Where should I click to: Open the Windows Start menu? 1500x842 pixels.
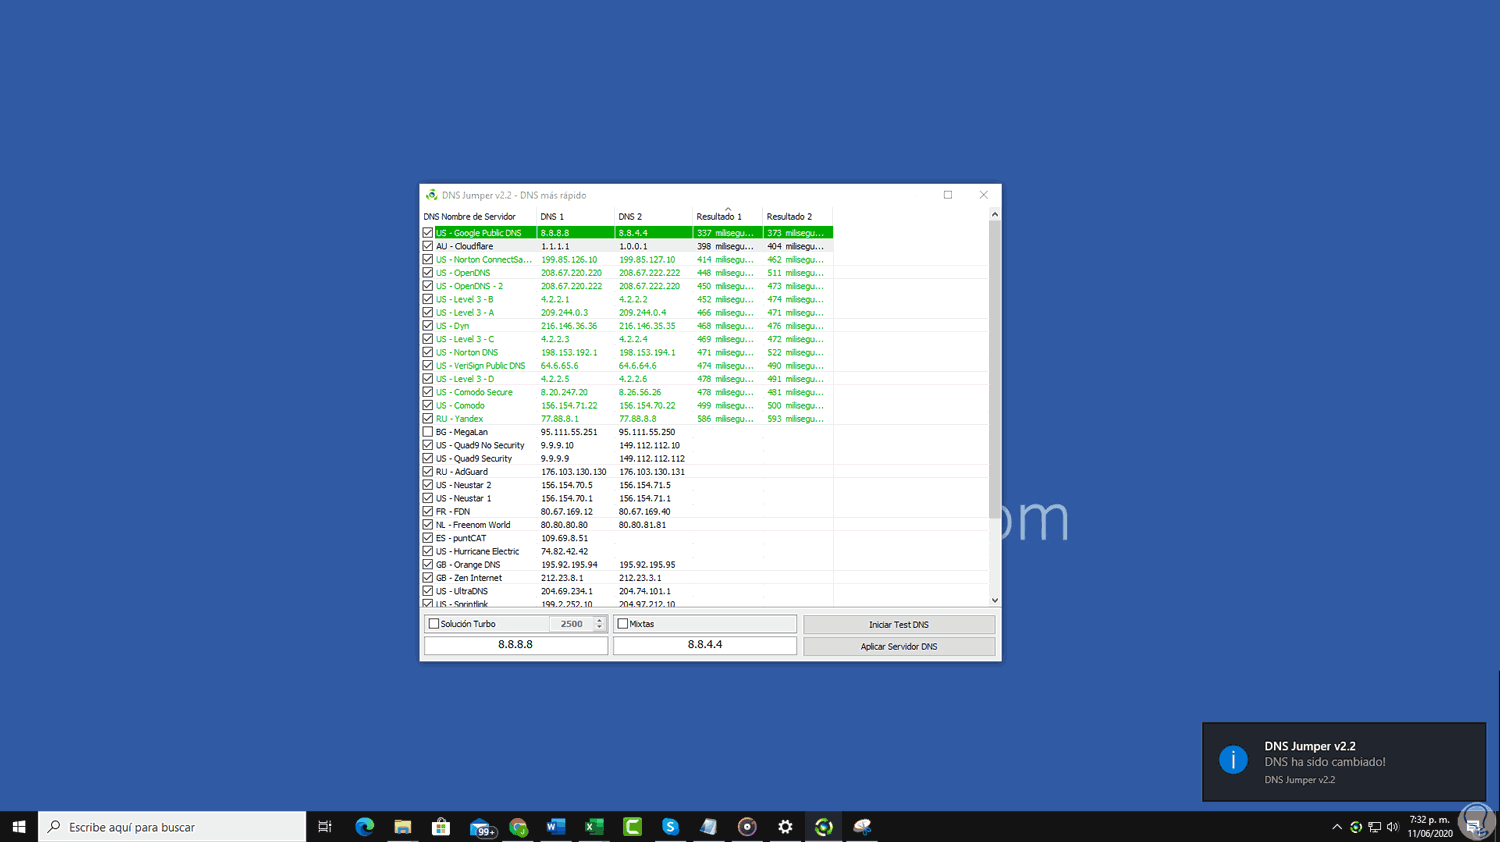(x=18, y=827)
